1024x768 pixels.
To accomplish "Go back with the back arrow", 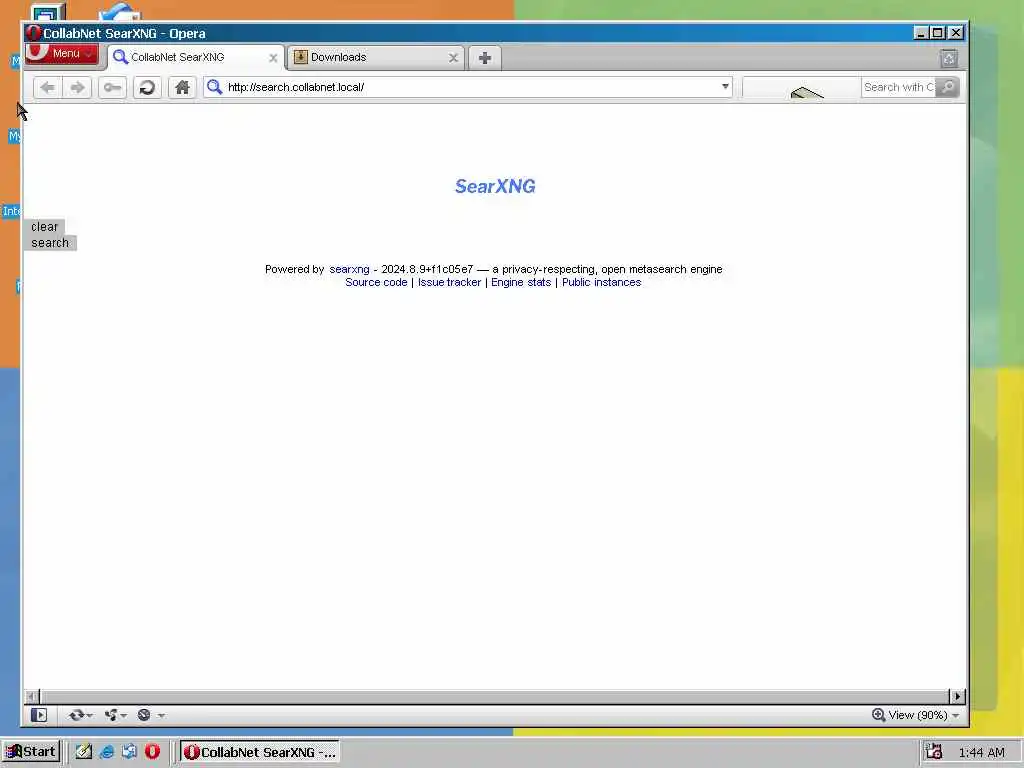I will pos(48,88).
